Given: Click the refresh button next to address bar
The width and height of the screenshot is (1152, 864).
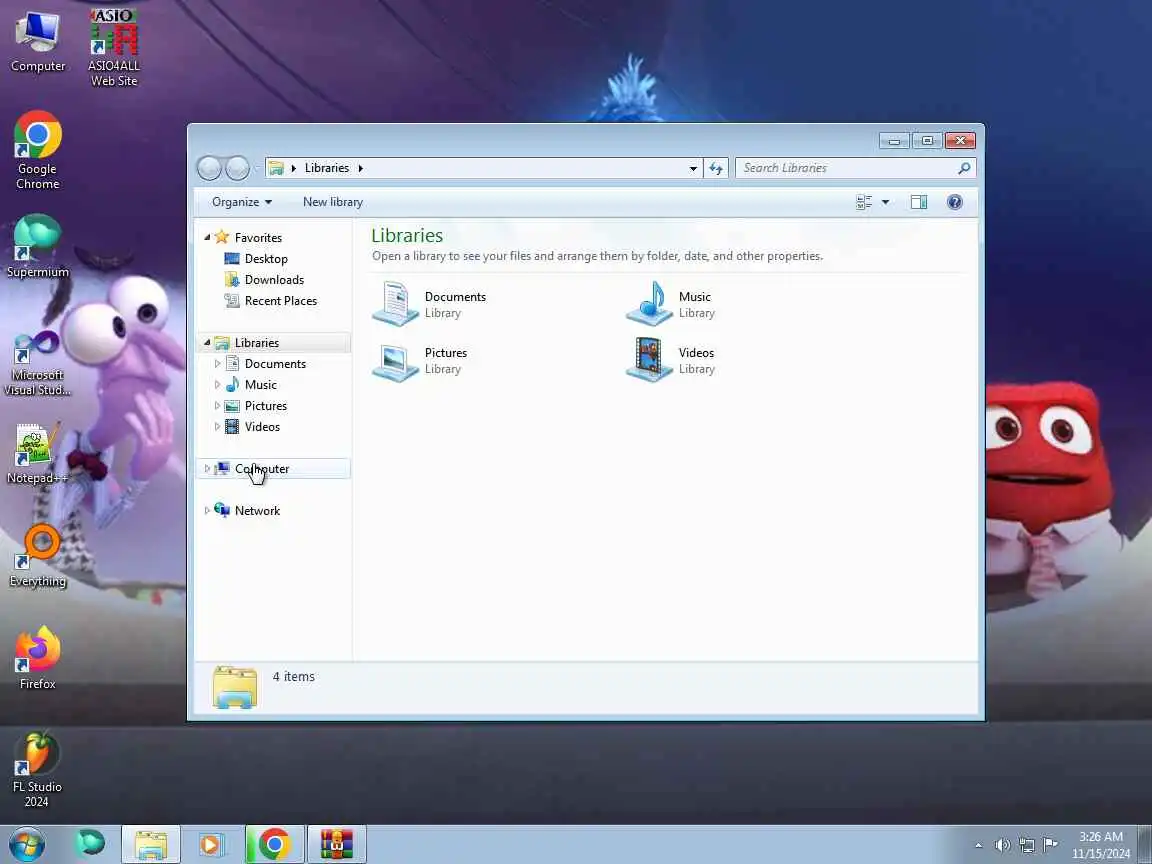Looking at the screenshot, I should 716,168.
